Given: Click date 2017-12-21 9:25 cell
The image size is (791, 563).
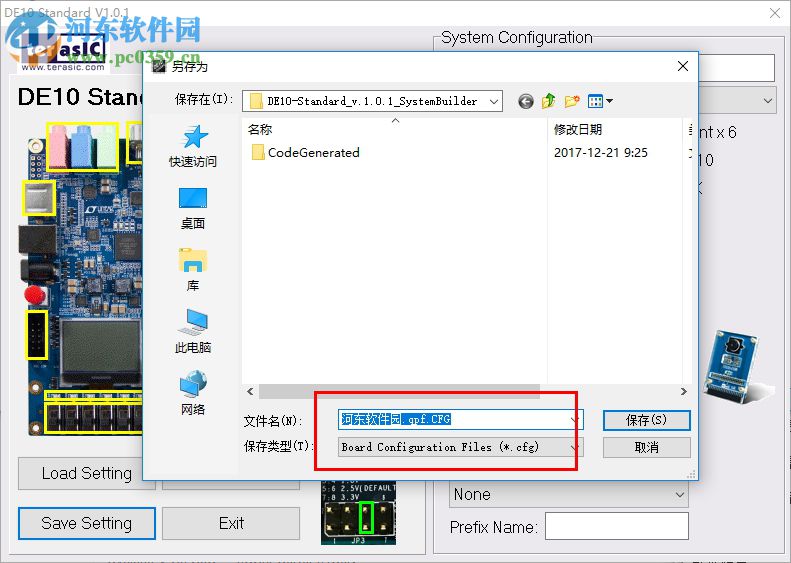Looking at the screenshot, I should (600, 152).
